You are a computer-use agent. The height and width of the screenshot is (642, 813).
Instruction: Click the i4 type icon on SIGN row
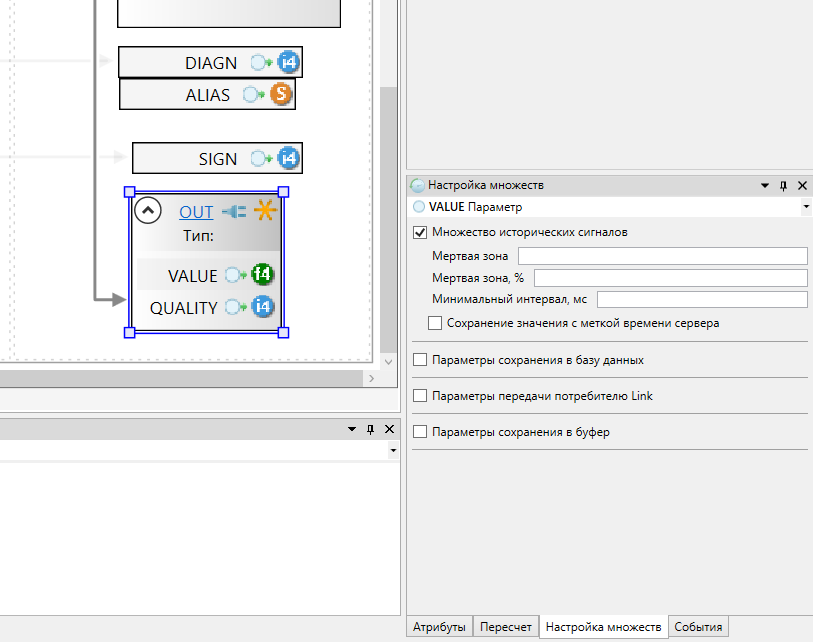click(288, 158)
